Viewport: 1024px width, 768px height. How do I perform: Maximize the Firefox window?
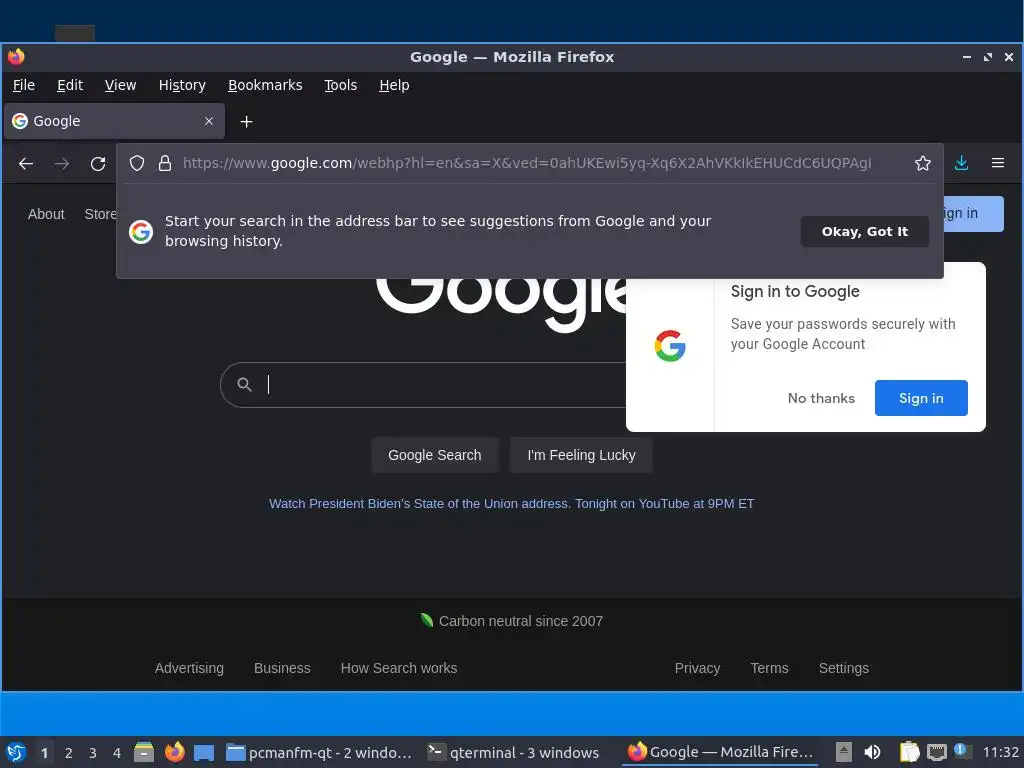click(987, 57)
